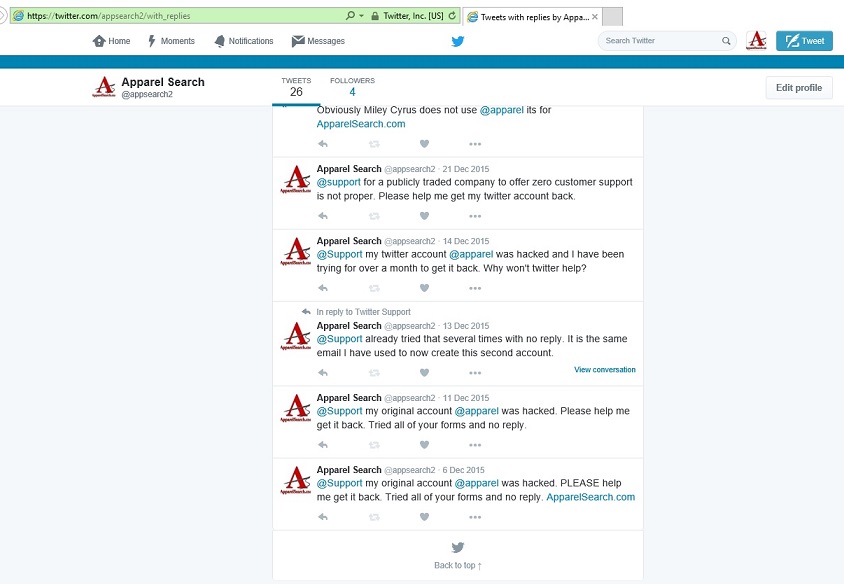Open more options on 6 Dec 2015 tweet
The width and height of the screenshot is (844, 584).
point(475,517)
